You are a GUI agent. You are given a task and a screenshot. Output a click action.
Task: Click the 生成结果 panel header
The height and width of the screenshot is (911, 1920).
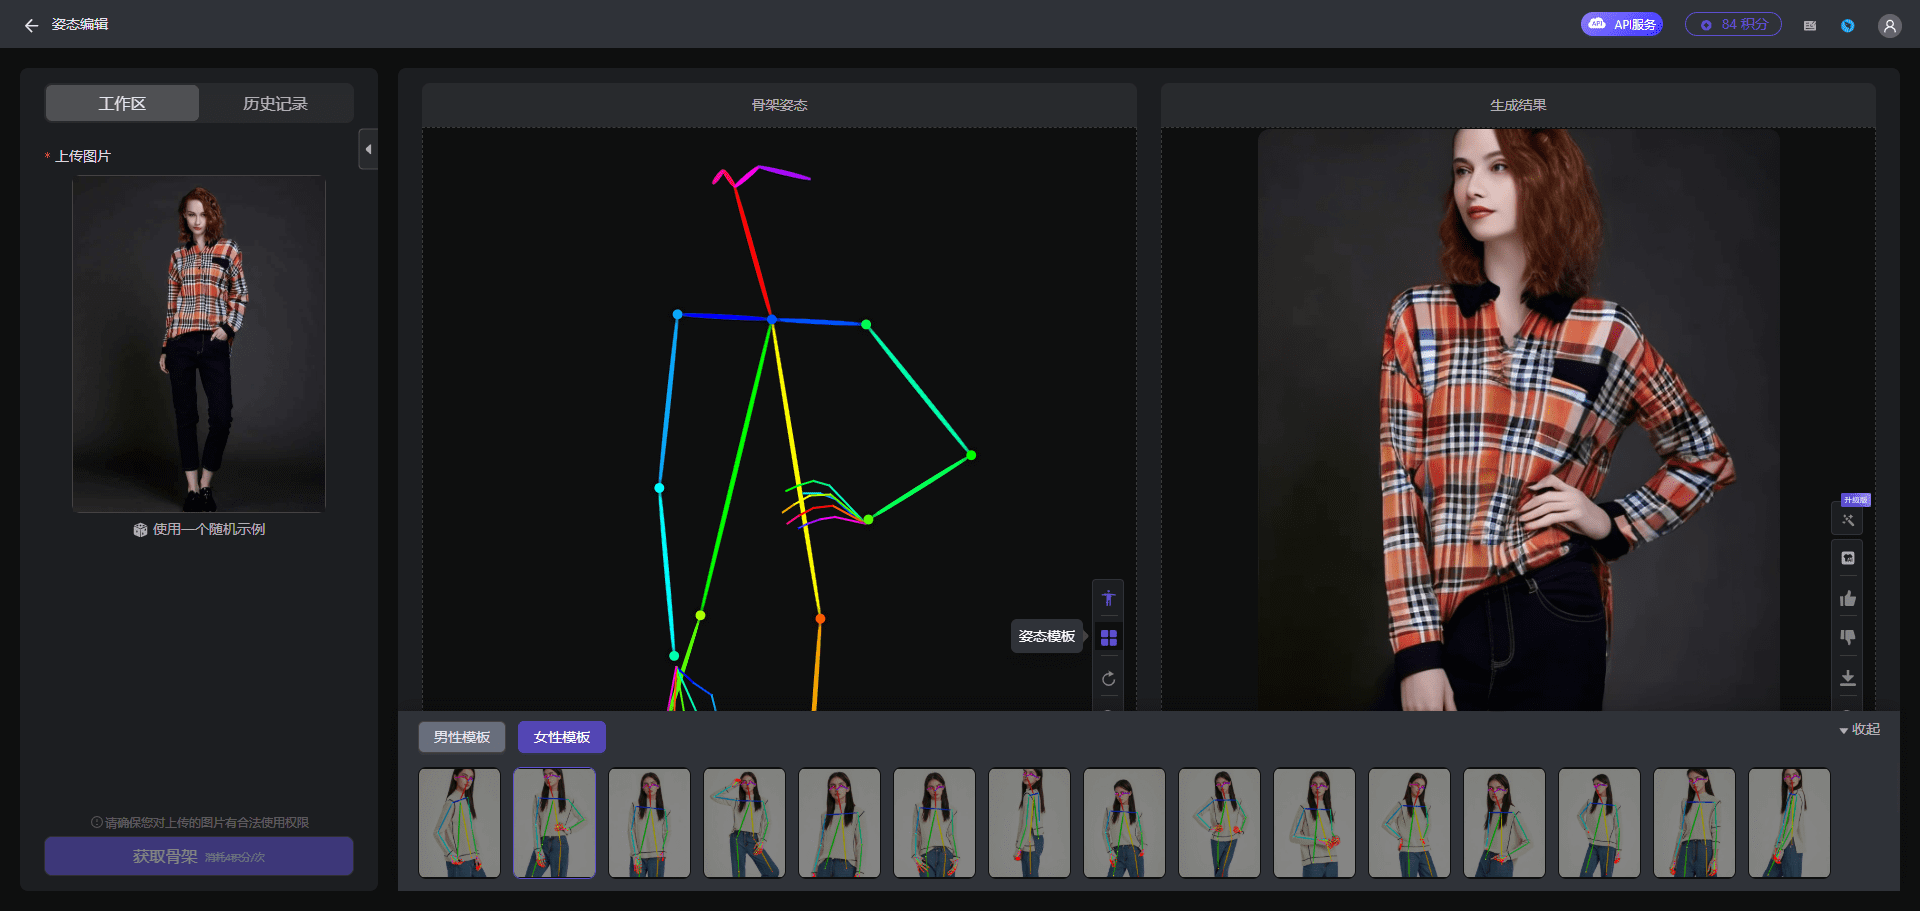coord(1518,105)
